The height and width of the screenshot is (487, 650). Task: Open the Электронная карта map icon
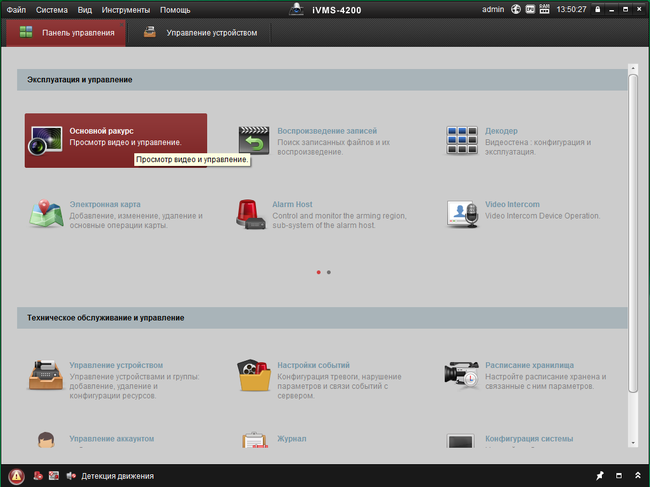pyautogui.click(x=46, y=213)
